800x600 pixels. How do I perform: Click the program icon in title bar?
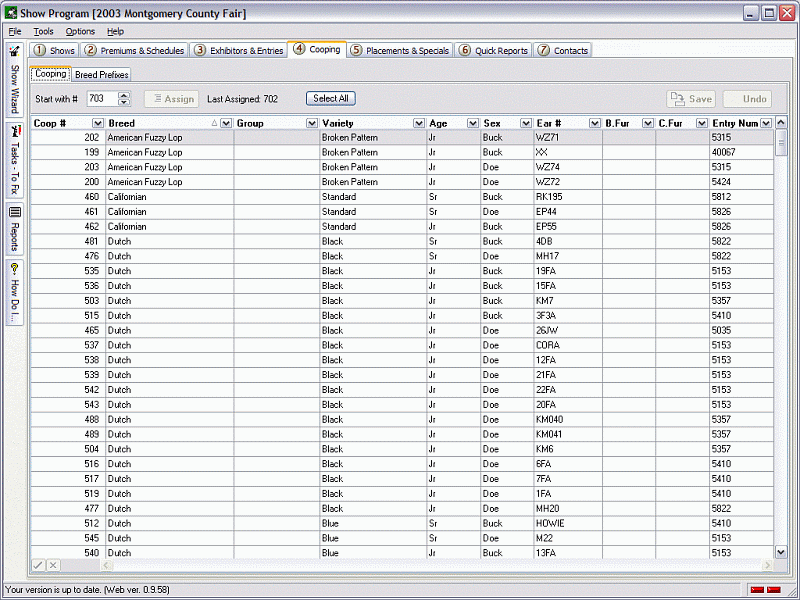(11, 13)
